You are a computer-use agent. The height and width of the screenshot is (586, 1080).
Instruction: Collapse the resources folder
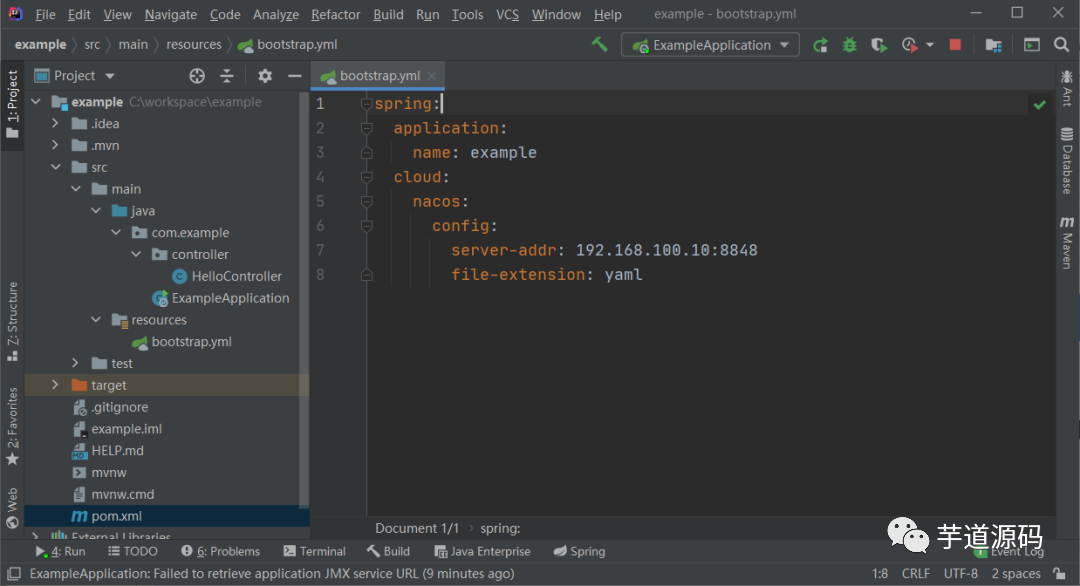(96, 320)
